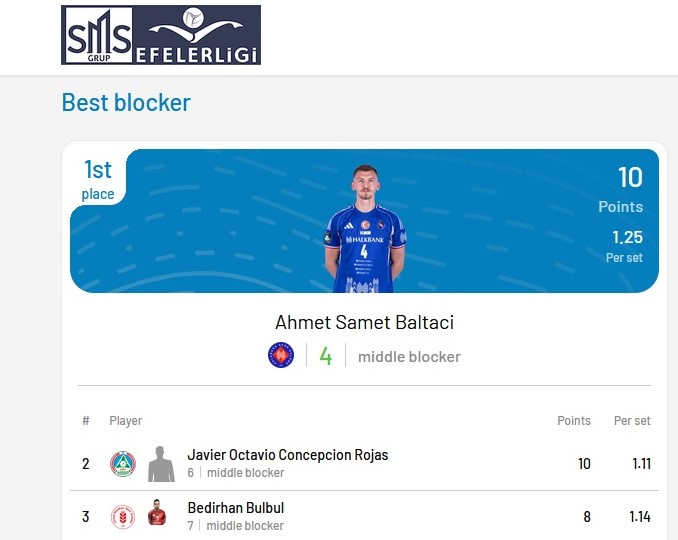The height and width of the screenshot is (540, 678).
Task: Open Bedirhan Bulbul's player name link
Action: coord(235,508)
